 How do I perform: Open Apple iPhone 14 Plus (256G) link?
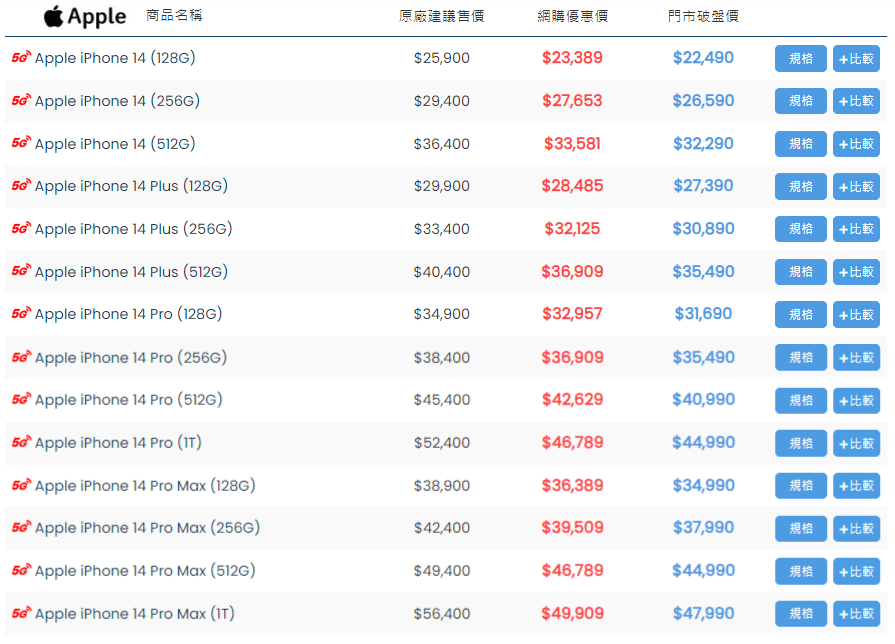[134, 229]
